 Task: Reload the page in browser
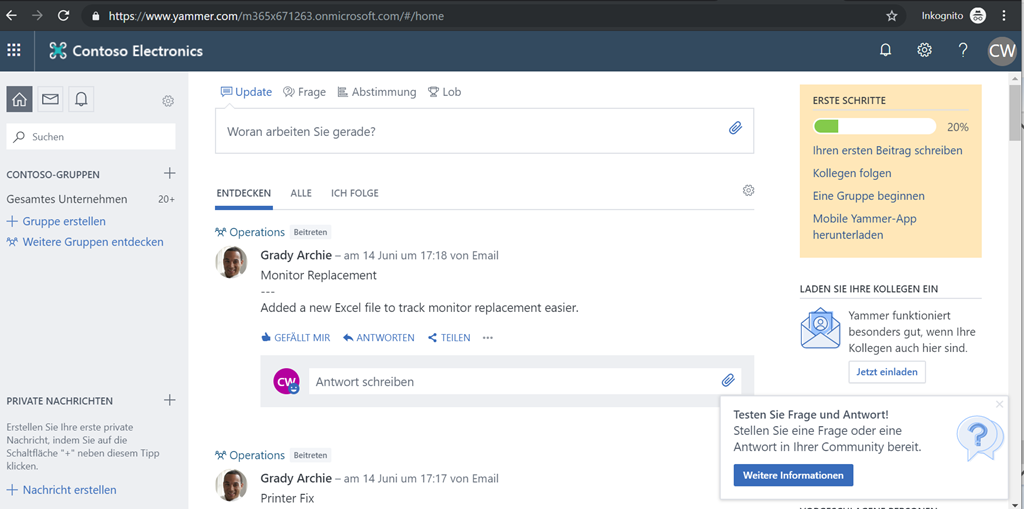pyautogui.click(x=63, y=16)
